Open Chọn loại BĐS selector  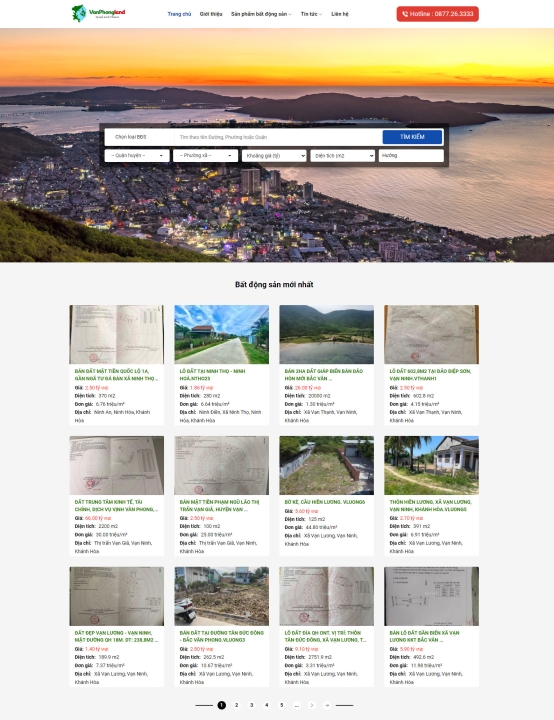[140, 137]
